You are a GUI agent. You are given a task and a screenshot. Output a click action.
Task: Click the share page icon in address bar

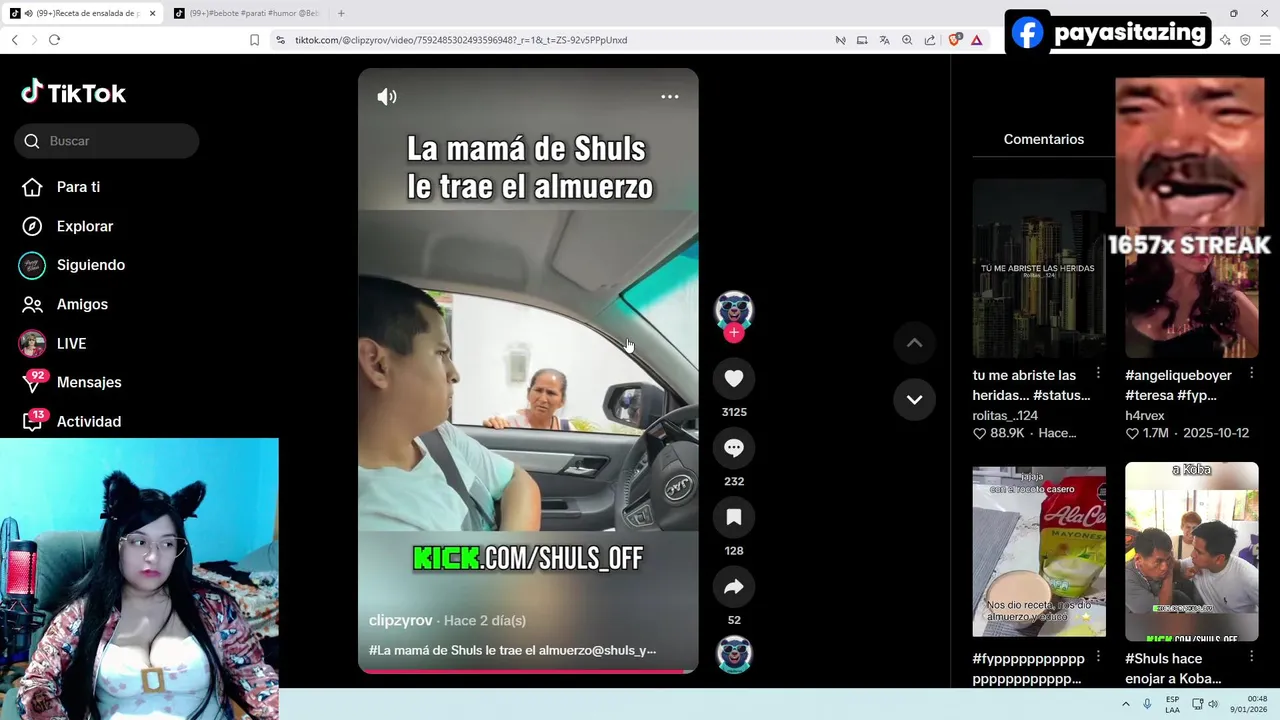pos(930,40)
